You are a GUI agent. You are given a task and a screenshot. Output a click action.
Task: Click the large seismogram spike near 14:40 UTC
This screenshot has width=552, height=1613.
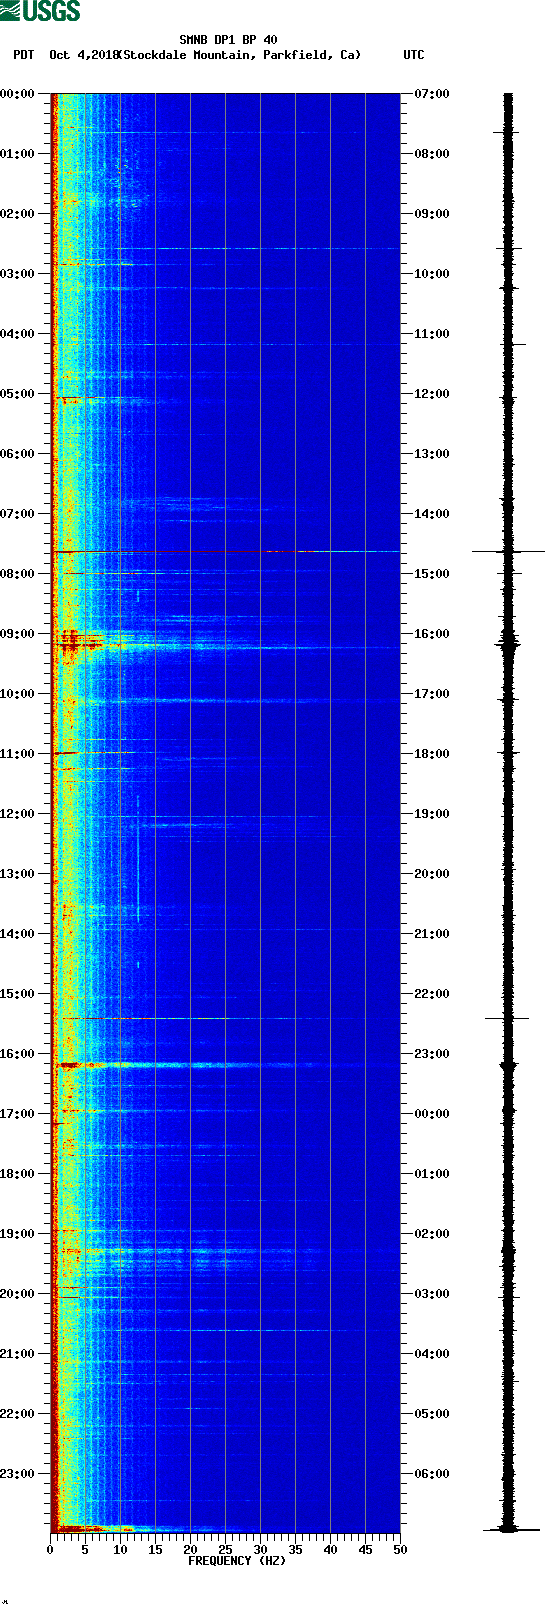tap(509, 551)
